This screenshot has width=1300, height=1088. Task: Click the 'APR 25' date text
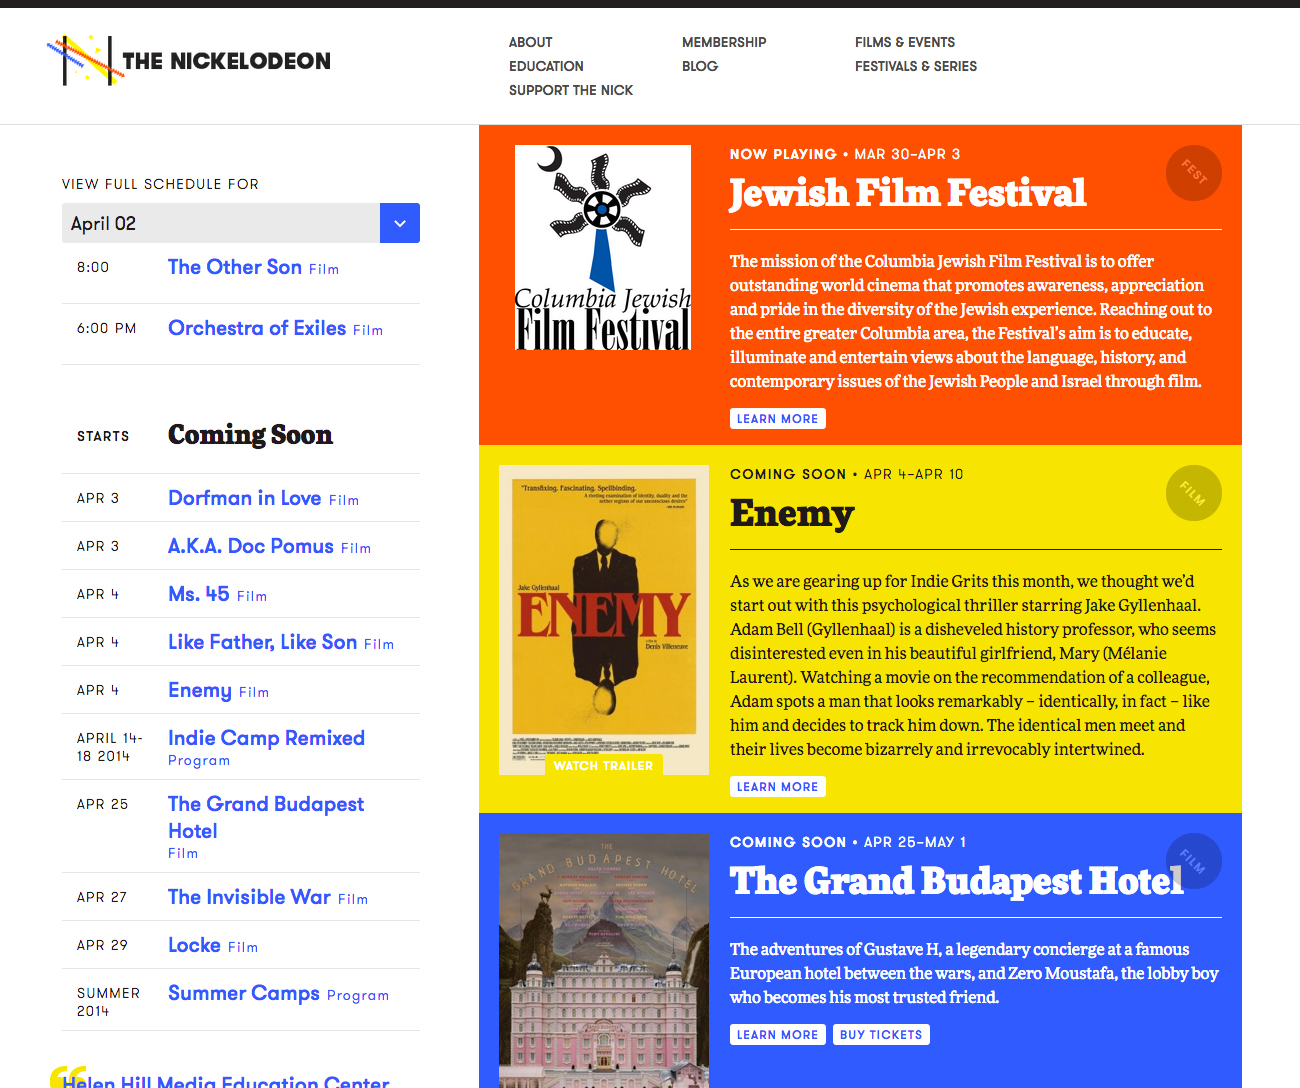tap(103, 804)
